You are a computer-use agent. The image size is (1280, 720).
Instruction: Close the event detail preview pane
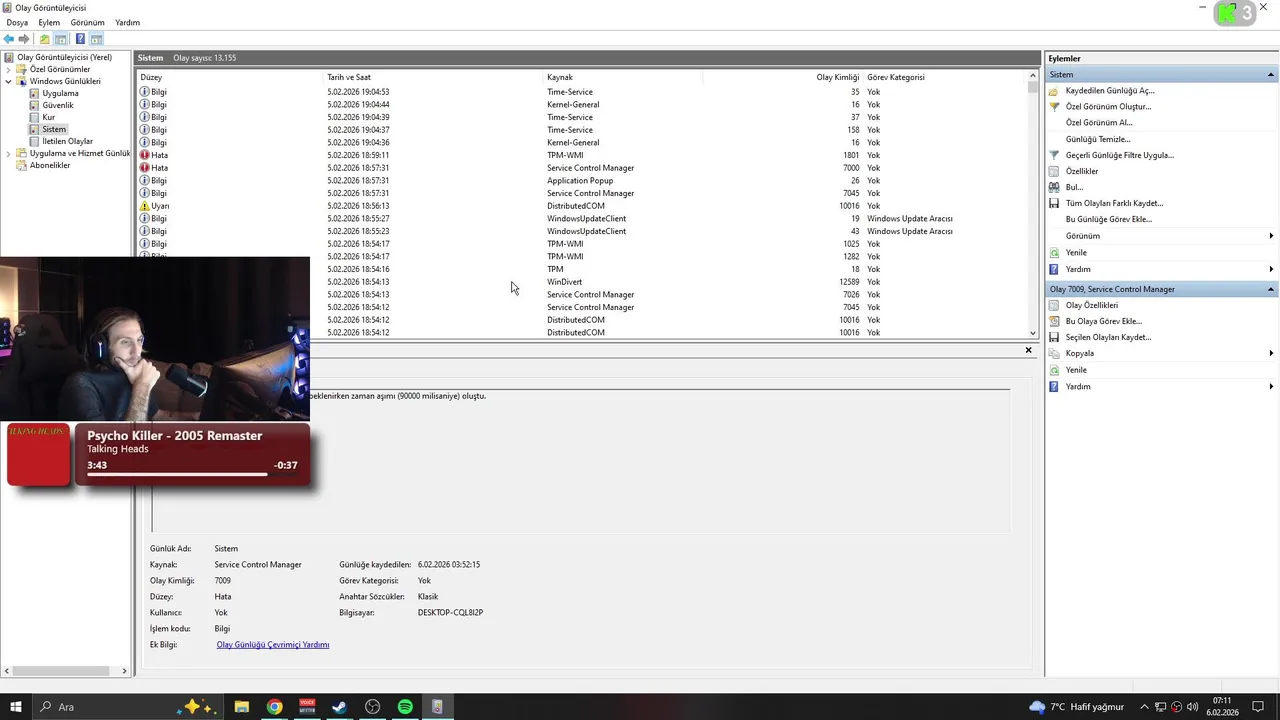[x=1028, y=350]
